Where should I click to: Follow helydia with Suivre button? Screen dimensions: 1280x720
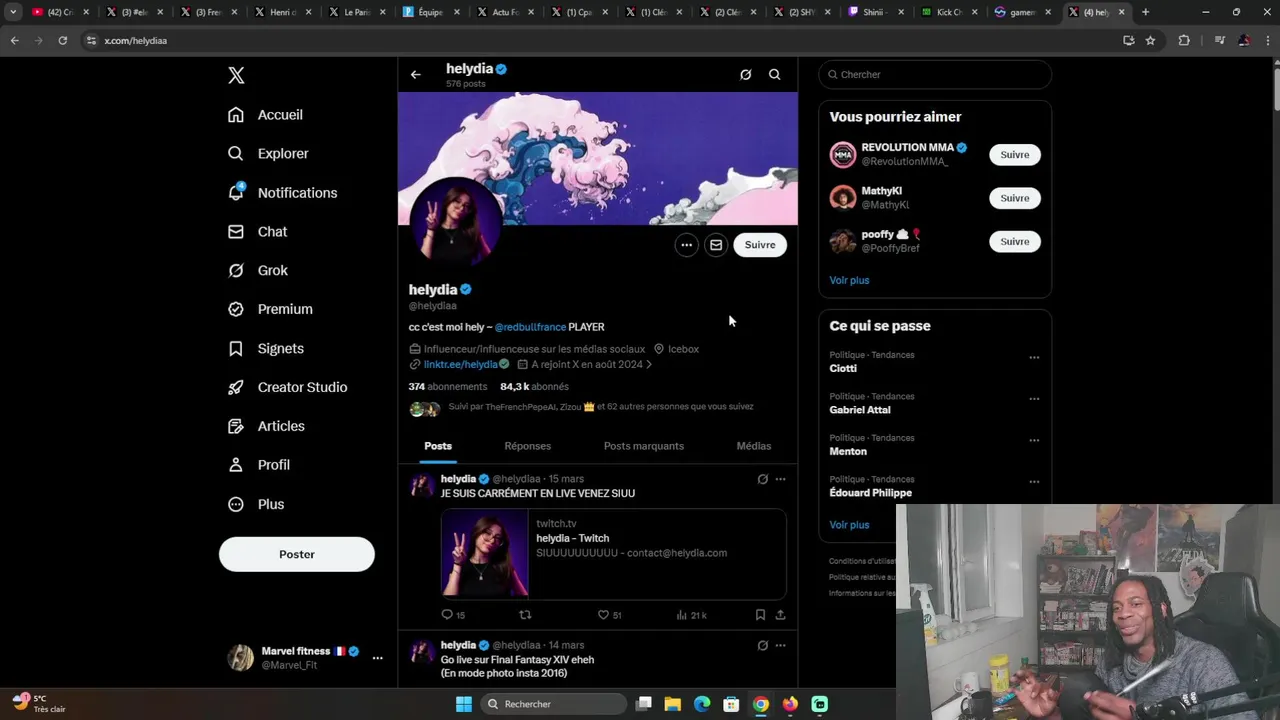point(760,245)
